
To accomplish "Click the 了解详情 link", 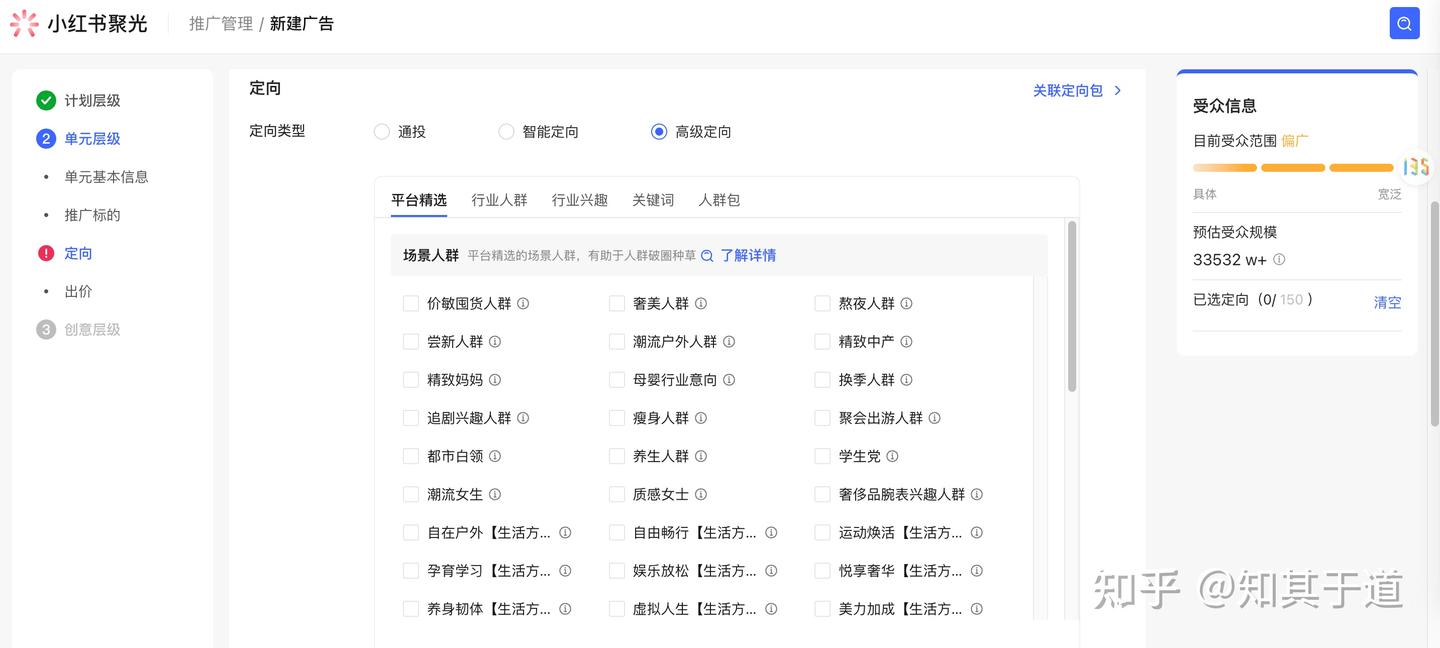I will pos(748,255).
